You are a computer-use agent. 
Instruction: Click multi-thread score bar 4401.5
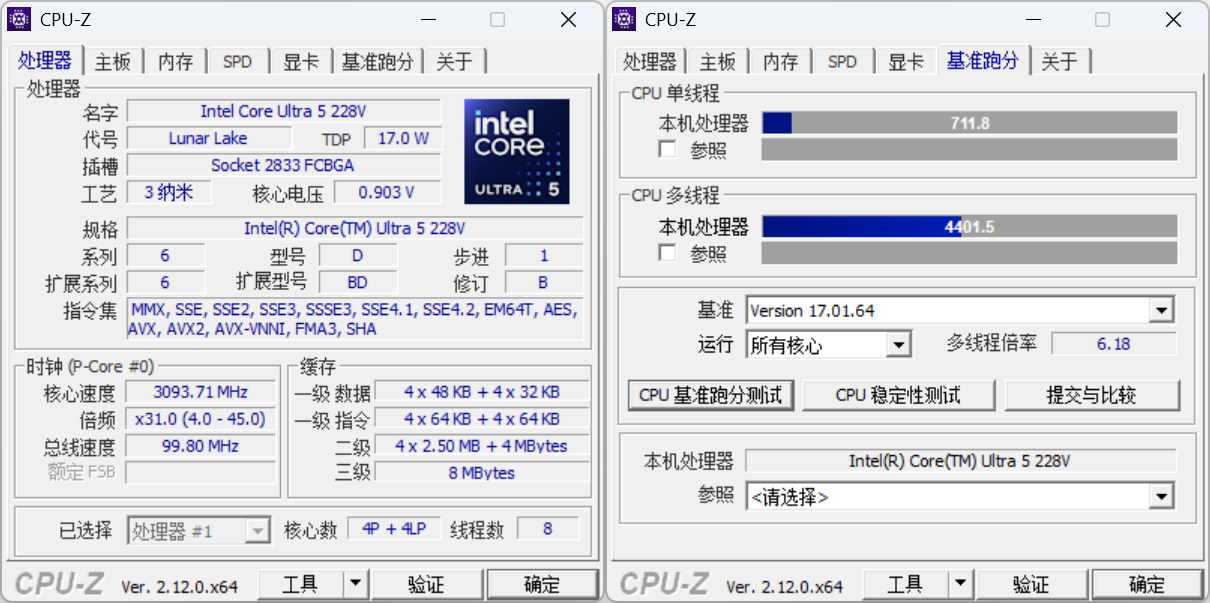click(x=969, y=227)
